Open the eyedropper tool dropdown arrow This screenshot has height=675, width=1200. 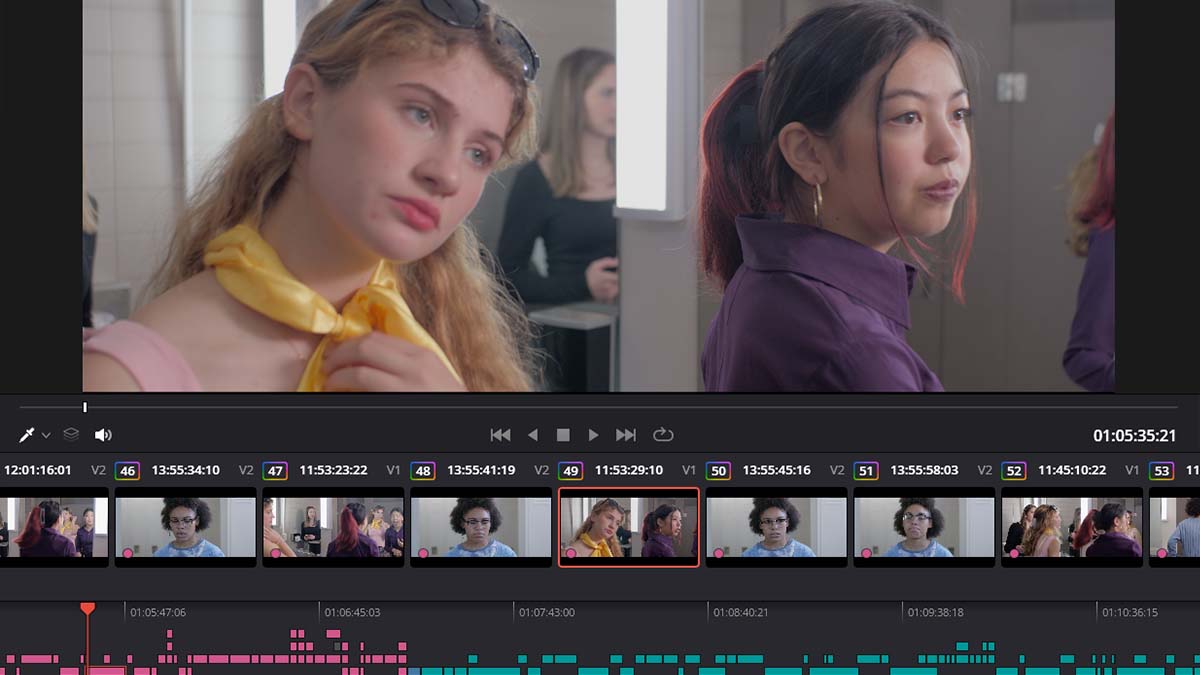(x=46, y=436)
